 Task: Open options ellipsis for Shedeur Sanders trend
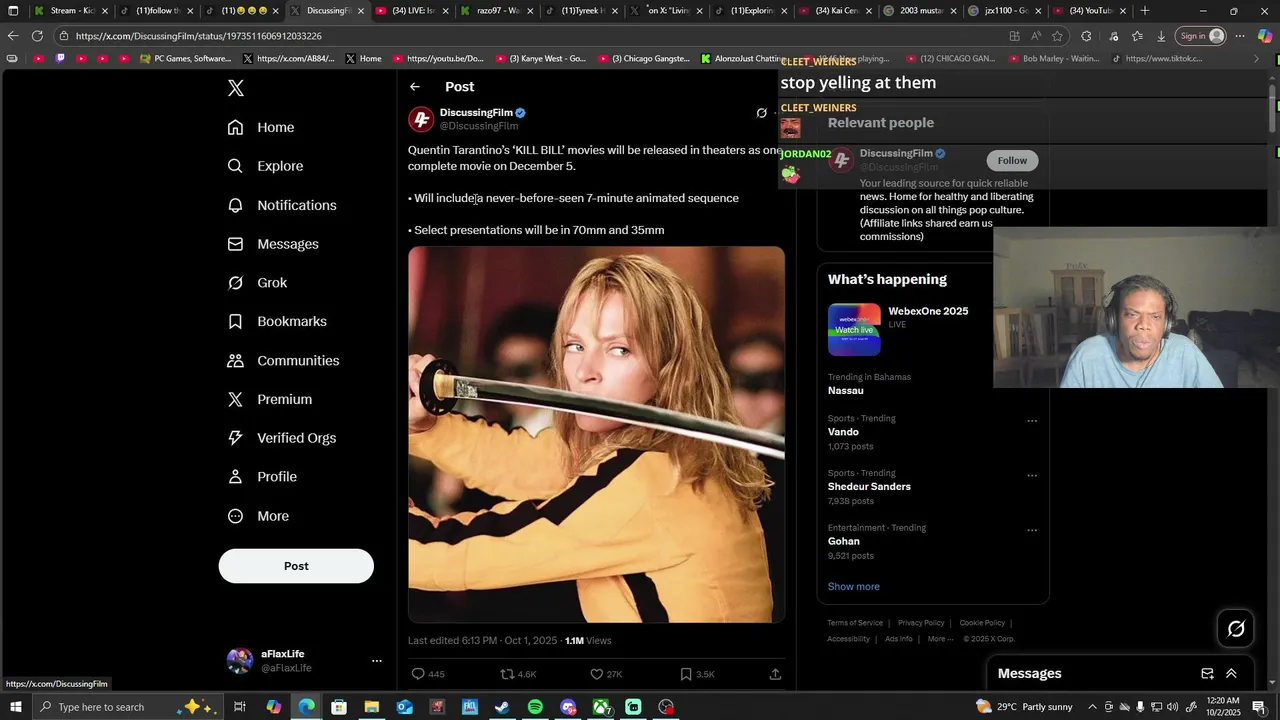[1032, 476]
